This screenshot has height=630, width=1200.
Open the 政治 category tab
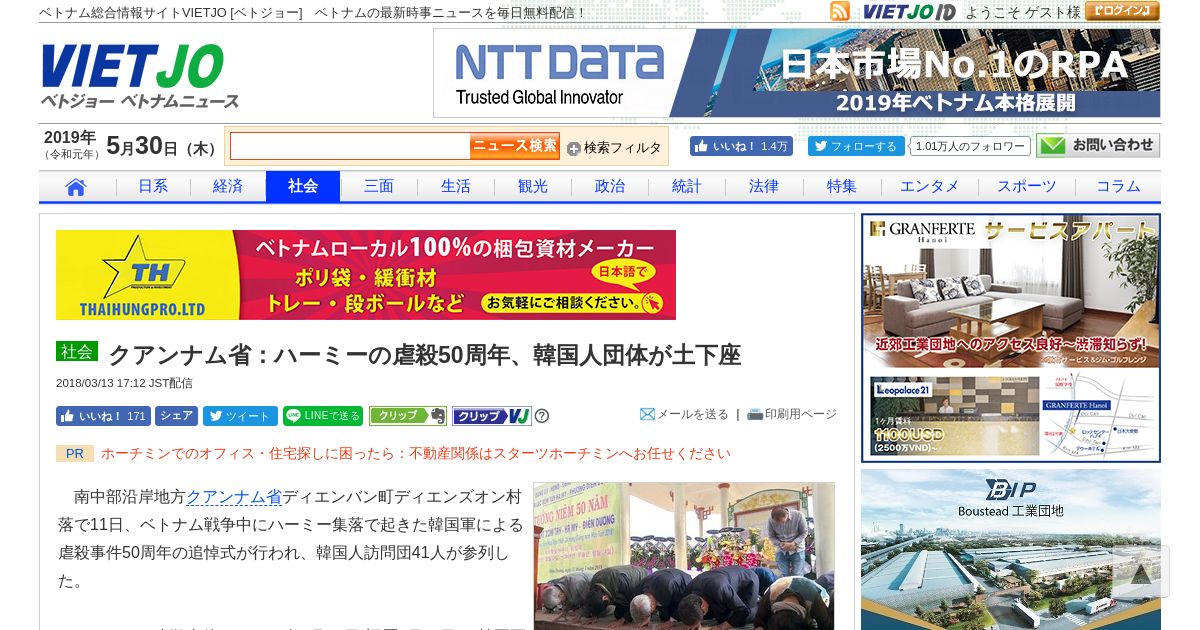click(x=610, y=187)
